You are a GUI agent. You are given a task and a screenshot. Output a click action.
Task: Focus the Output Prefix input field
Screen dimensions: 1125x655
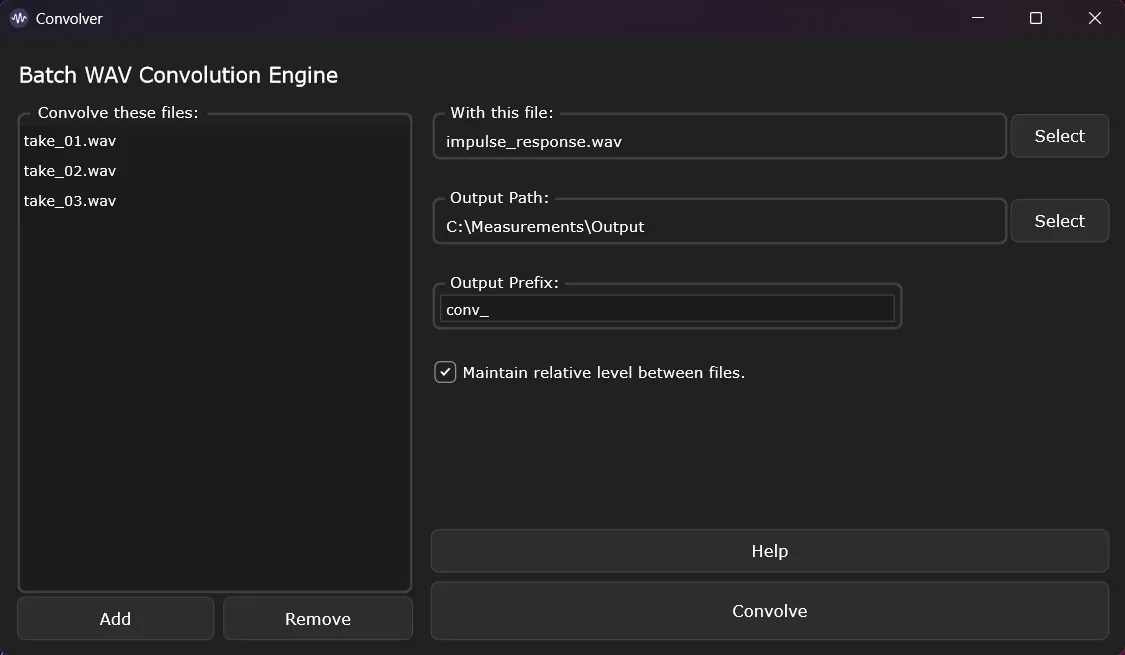point(667,310)
